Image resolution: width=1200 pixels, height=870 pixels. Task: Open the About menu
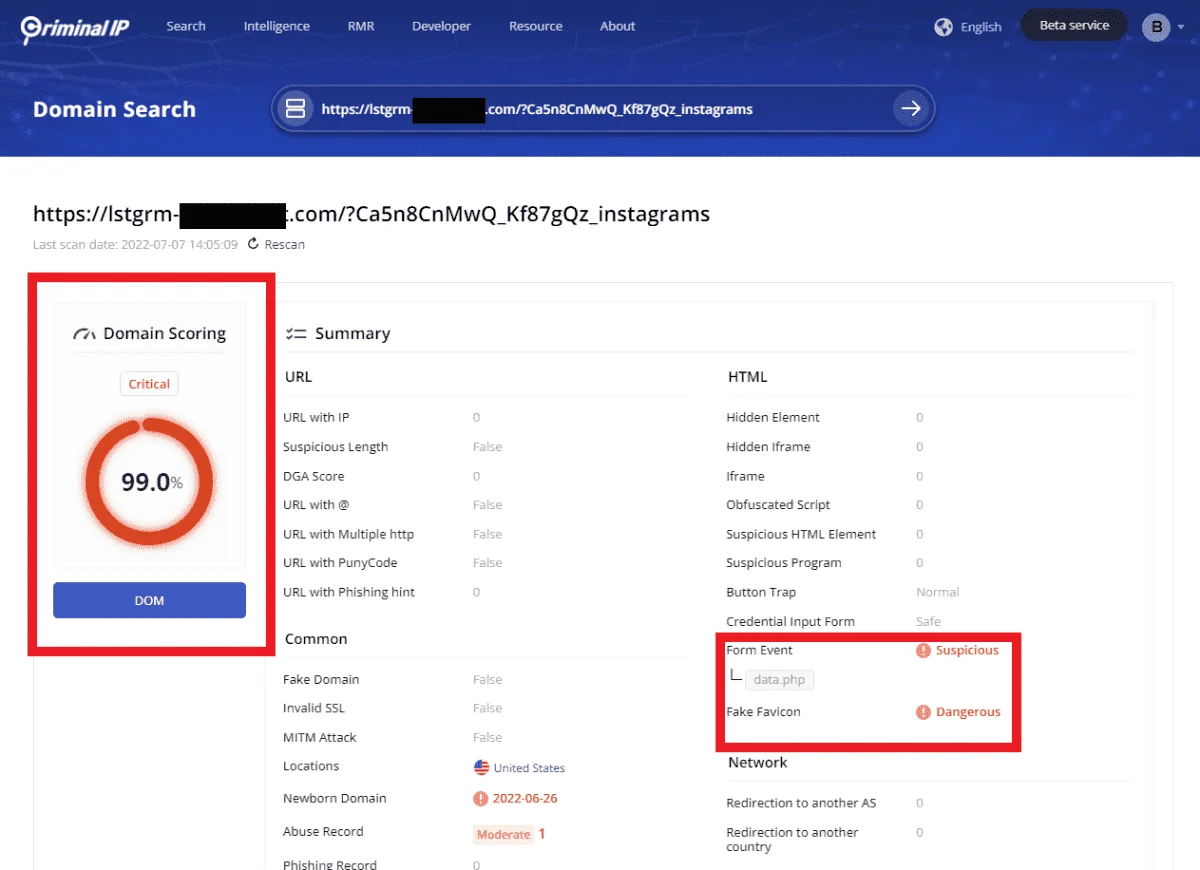(x=617, y=26)
